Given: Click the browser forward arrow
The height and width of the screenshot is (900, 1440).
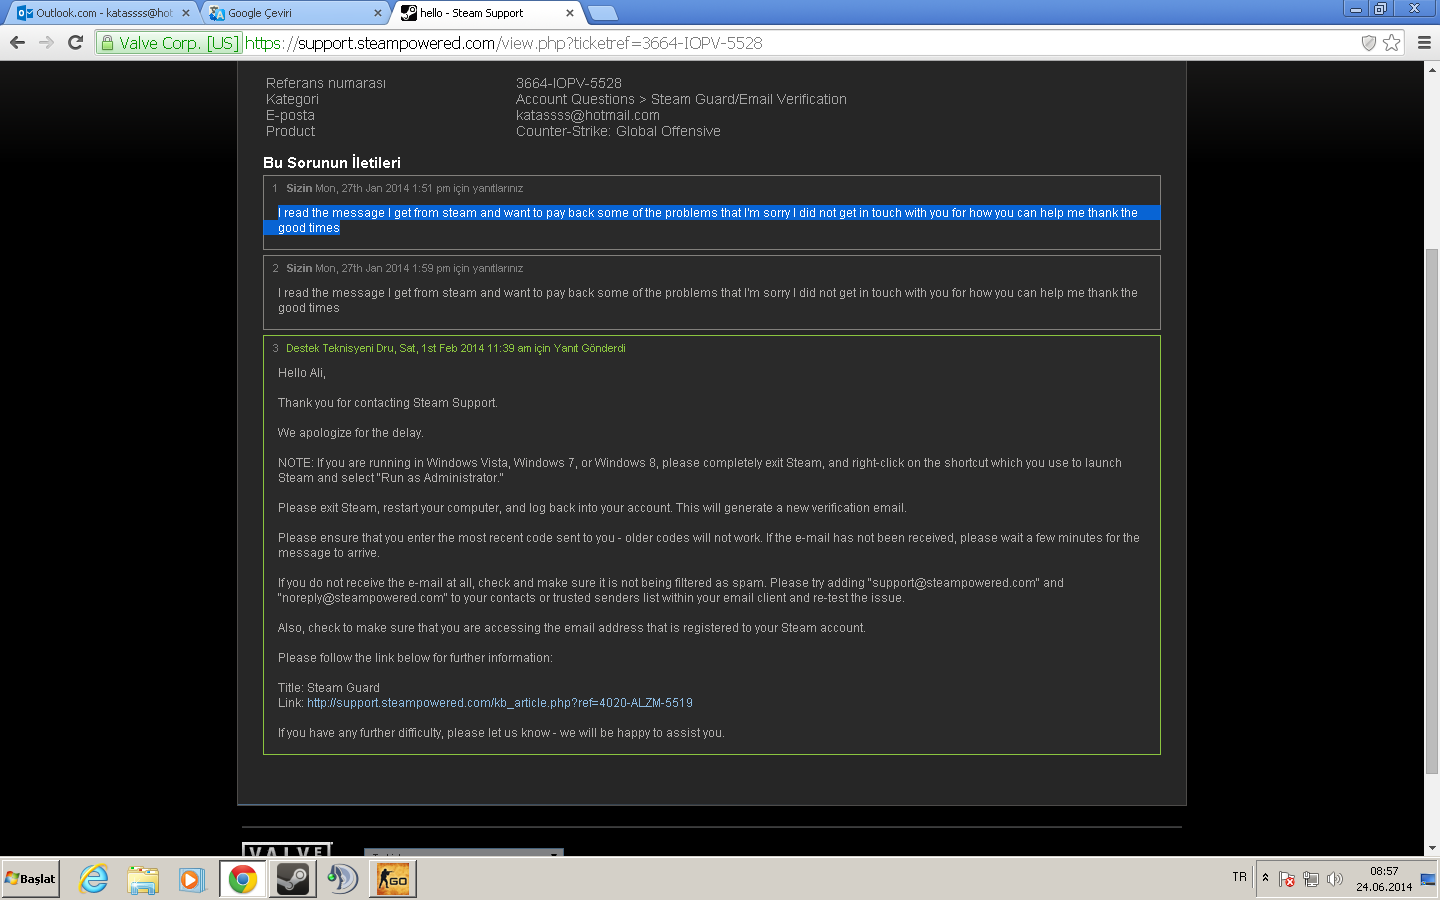Looking at the screenshot, I should pos(46,42).
